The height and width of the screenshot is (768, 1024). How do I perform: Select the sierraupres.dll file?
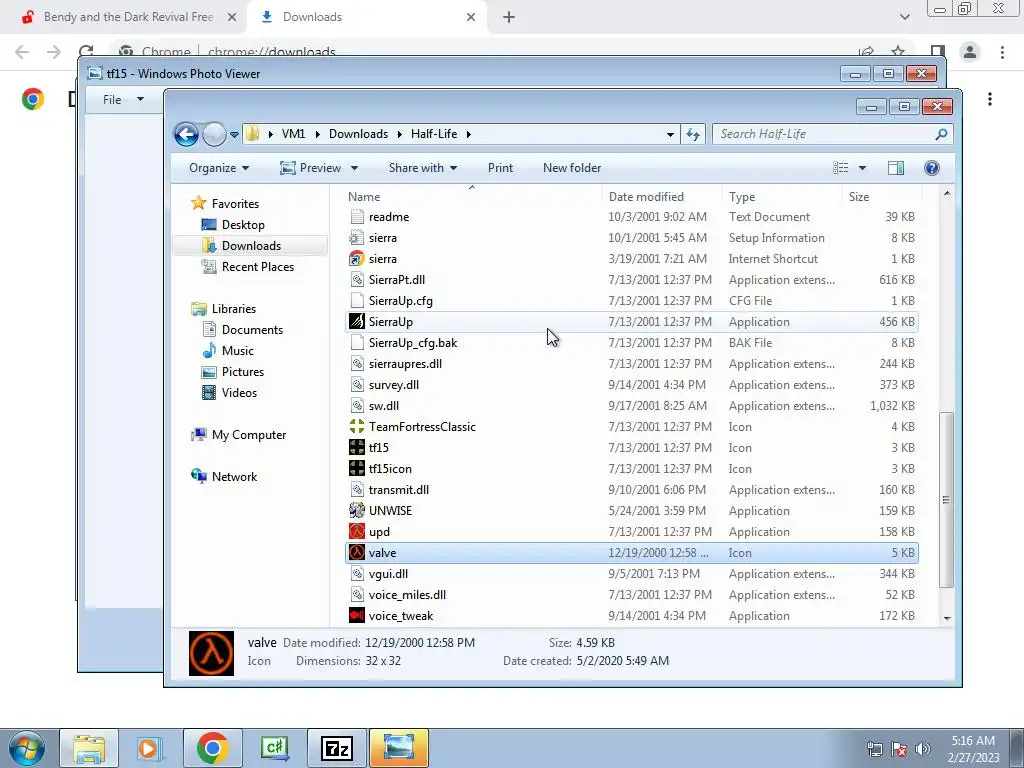[632, 364]
